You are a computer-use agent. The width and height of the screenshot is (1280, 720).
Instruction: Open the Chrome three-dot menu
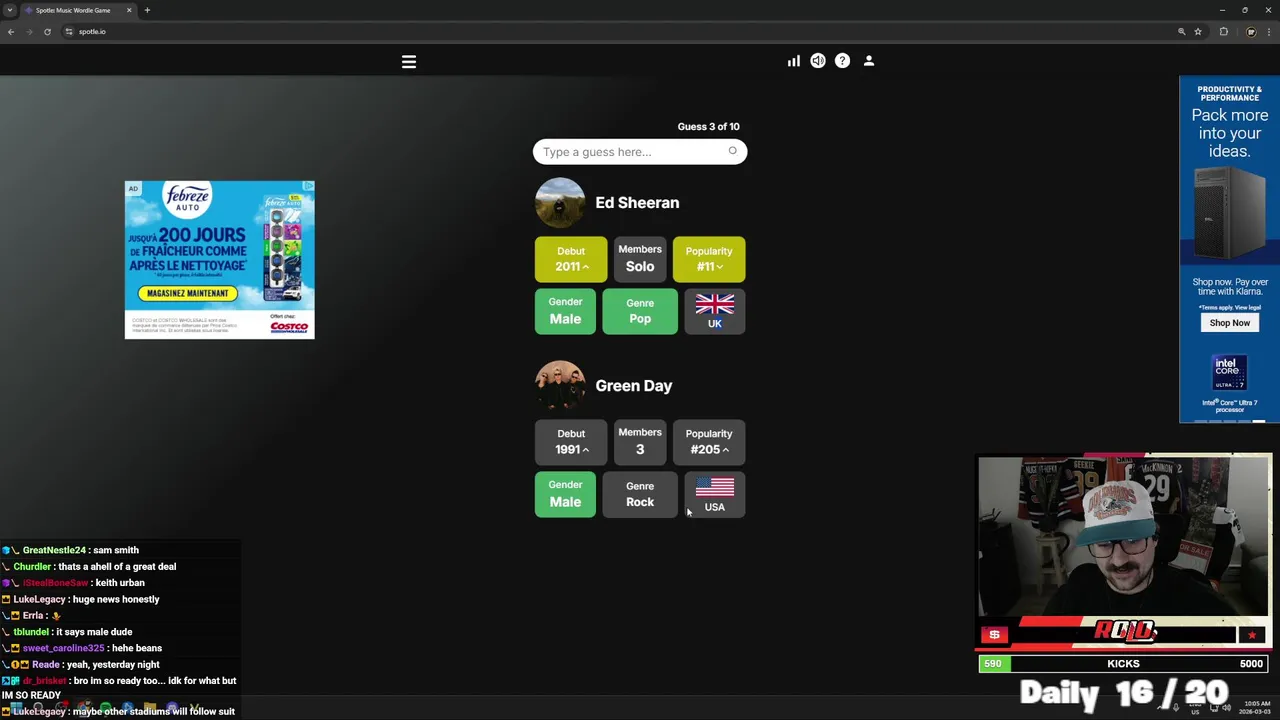click(1270, 32)
